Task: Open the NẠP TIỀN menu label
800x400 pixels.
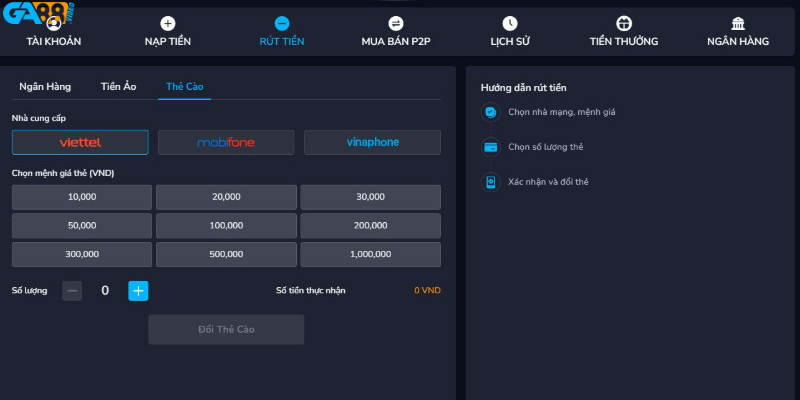Action: click(x=168, y=42)
